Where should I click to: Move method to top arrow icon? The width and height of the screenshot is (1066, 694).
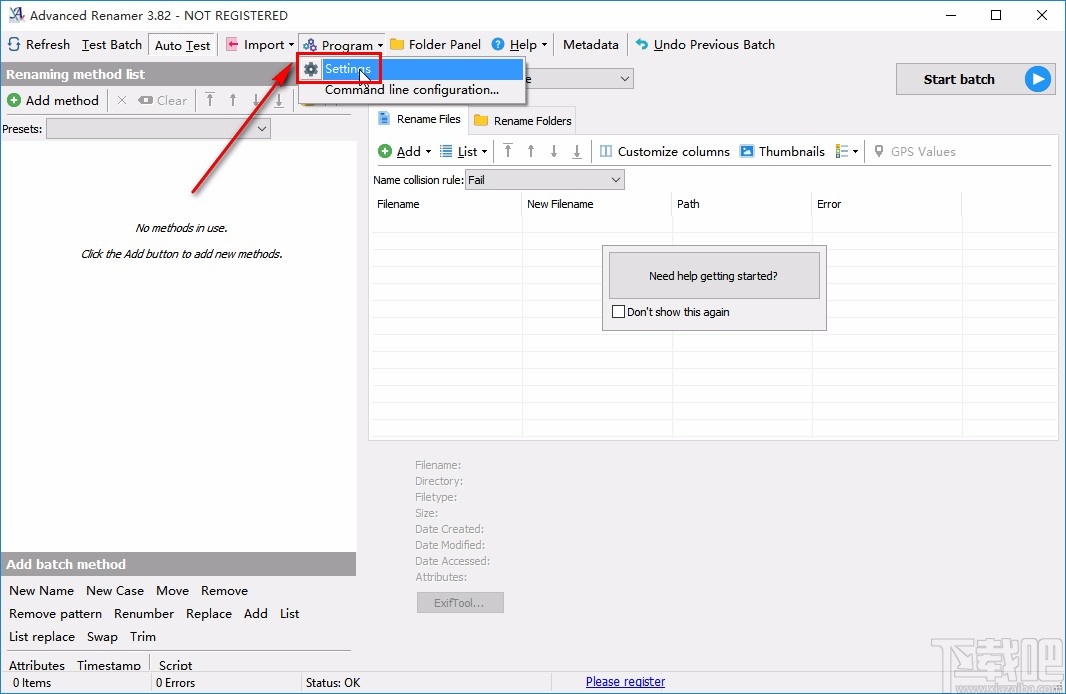[210, 101]
